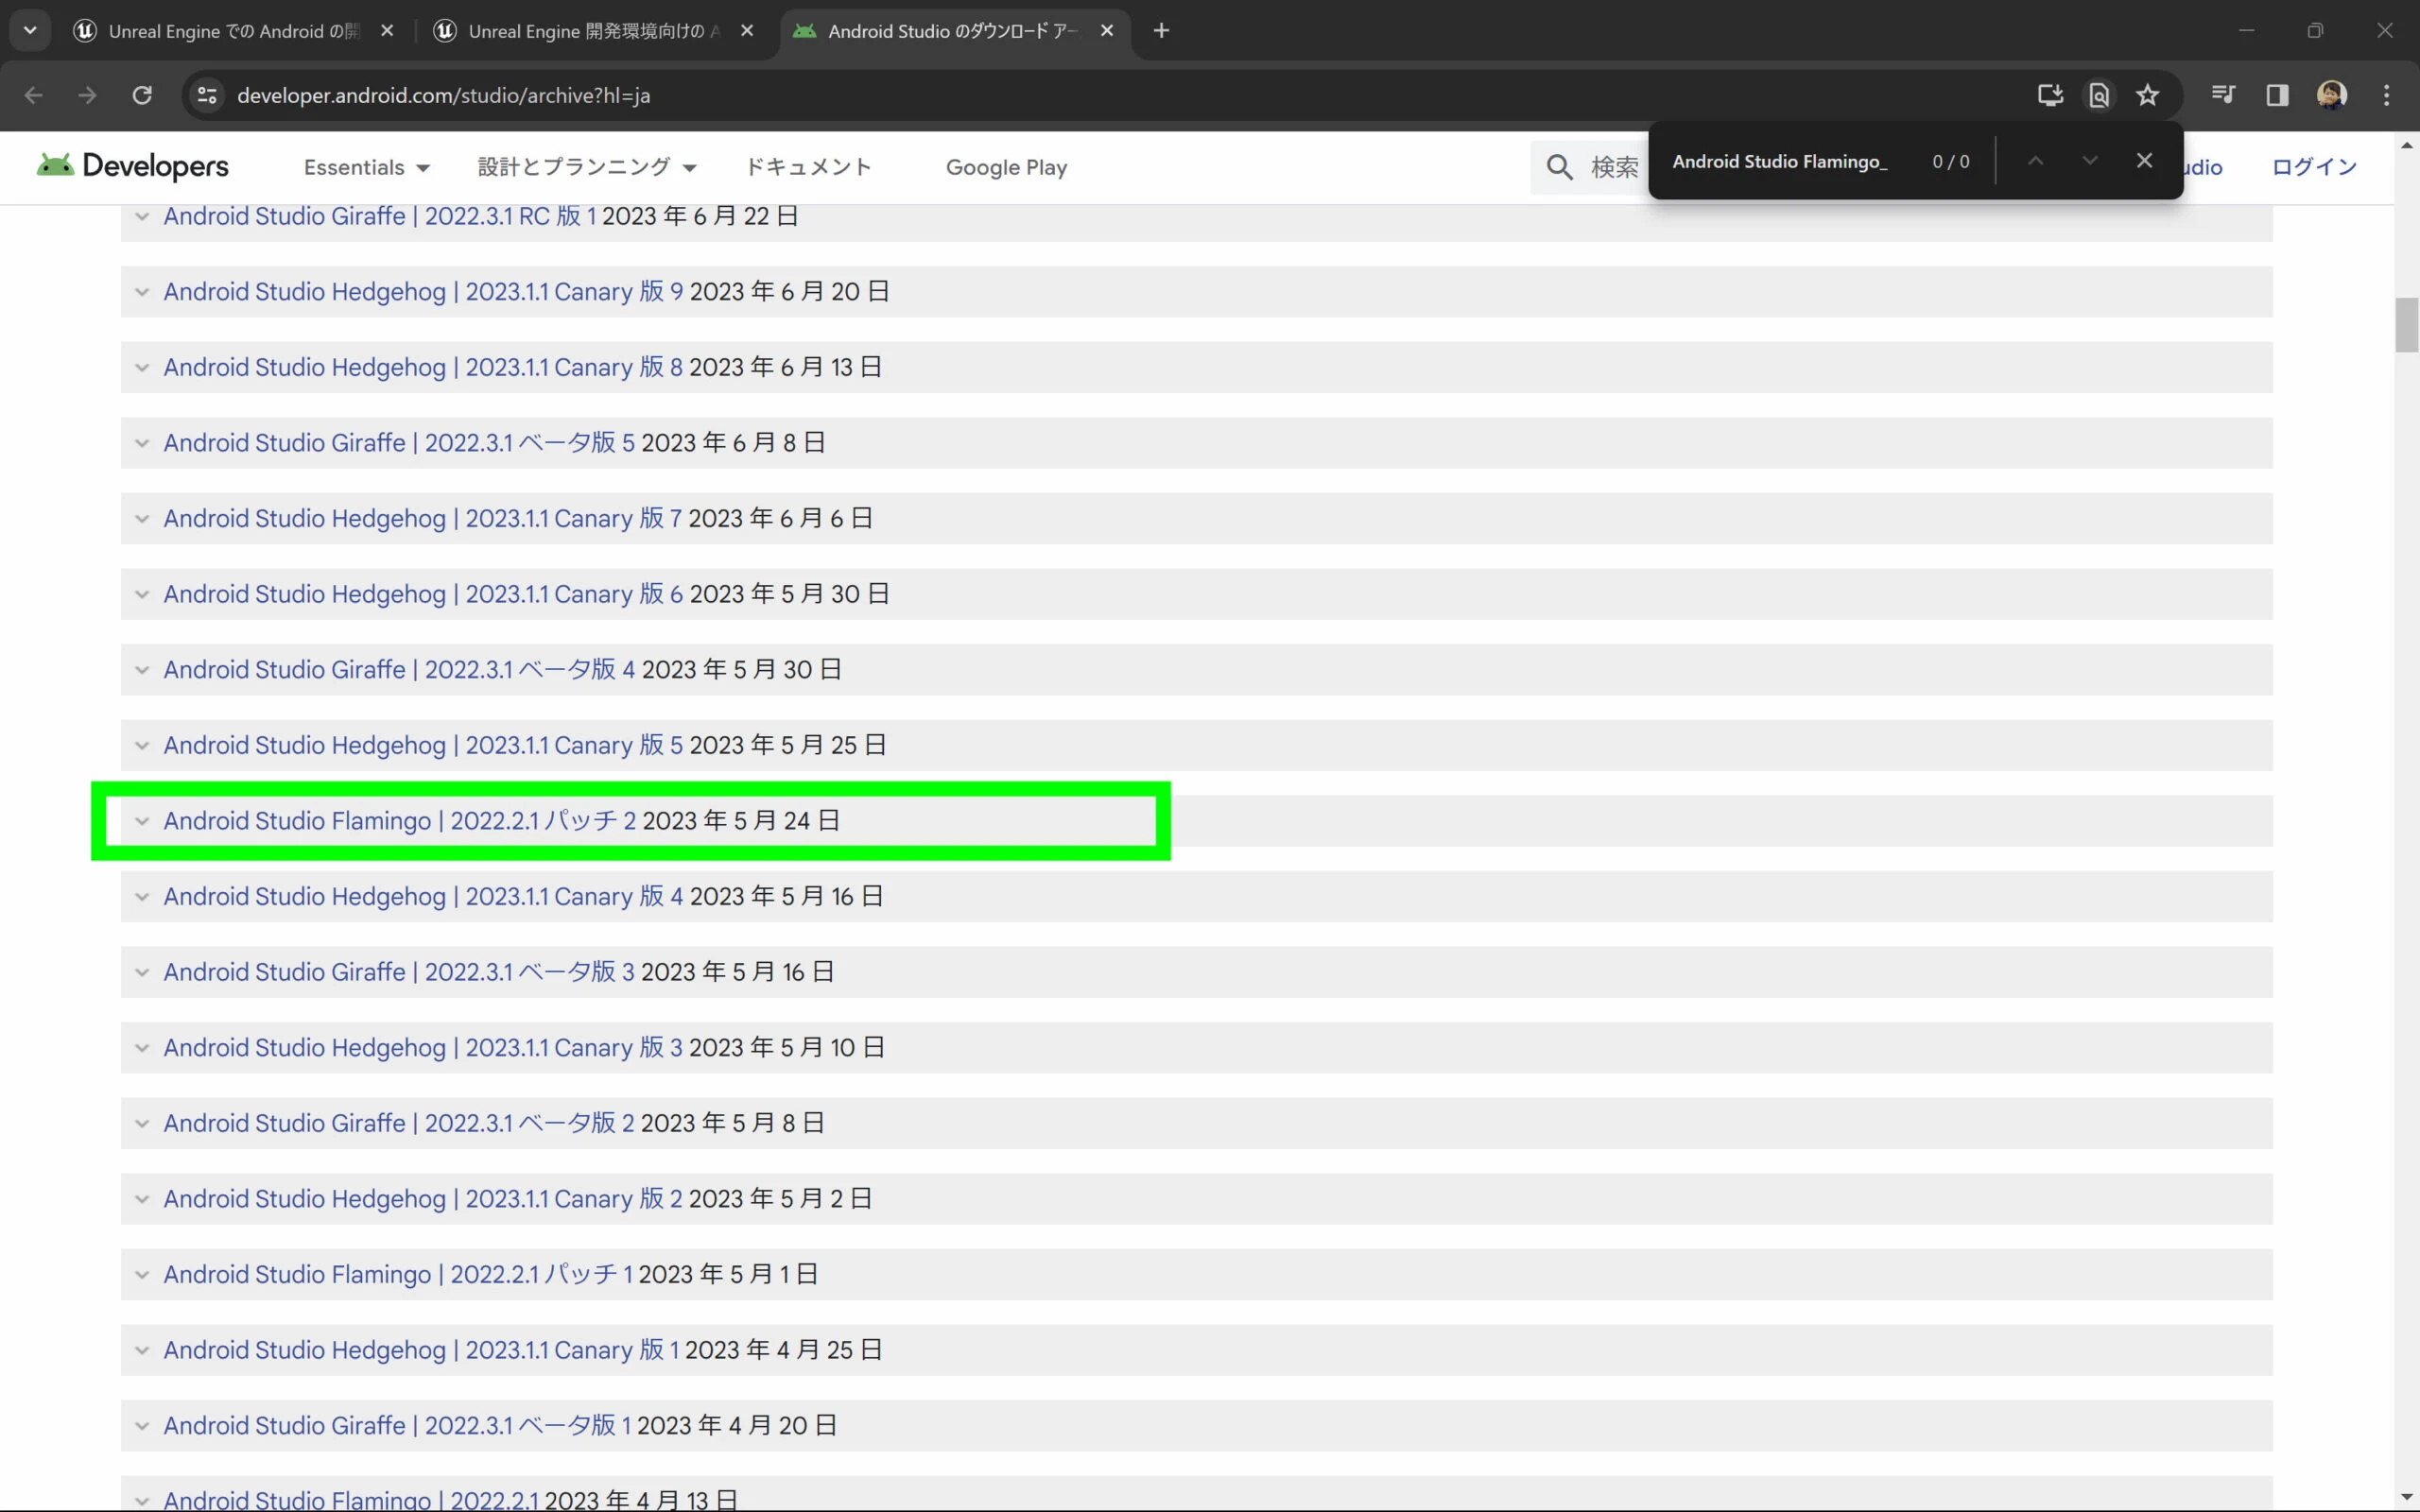This screenshot has width=2420, height=1512.
Task: Open the Chrome side panel icon
Action: tap(2277, 95)
